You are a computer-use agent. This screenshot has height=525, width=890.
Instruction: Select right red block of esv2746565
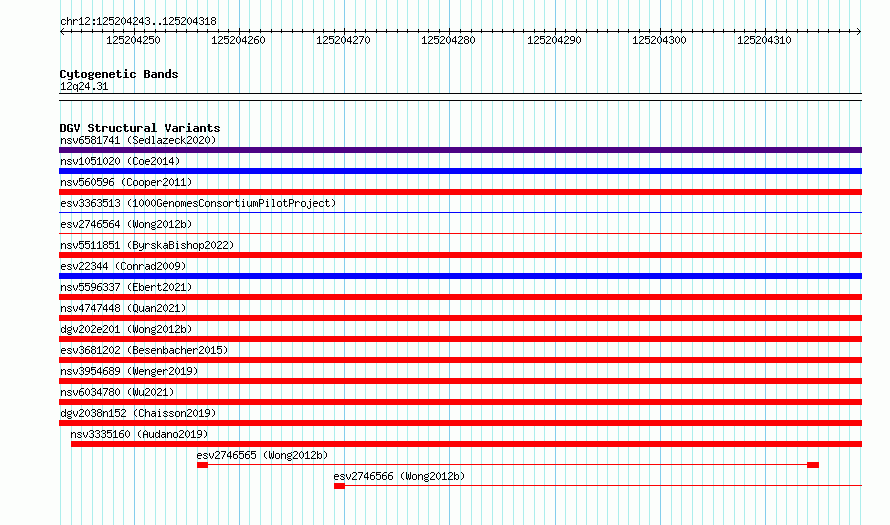point(813,465)
